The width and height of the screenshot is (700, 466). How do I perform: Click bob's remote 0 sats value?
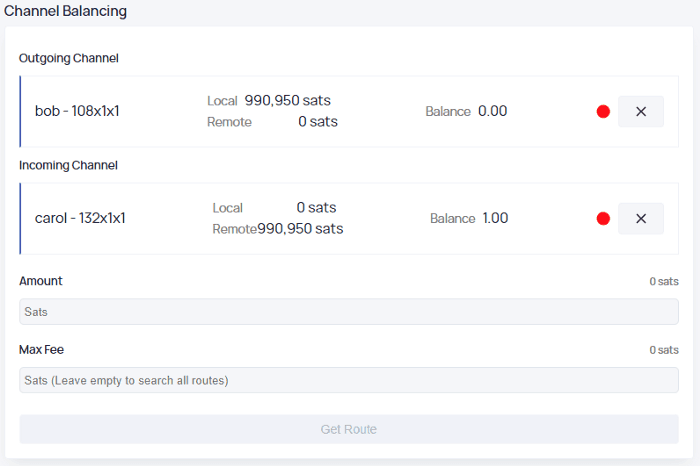pyautogui.click(x=318, y=121)
